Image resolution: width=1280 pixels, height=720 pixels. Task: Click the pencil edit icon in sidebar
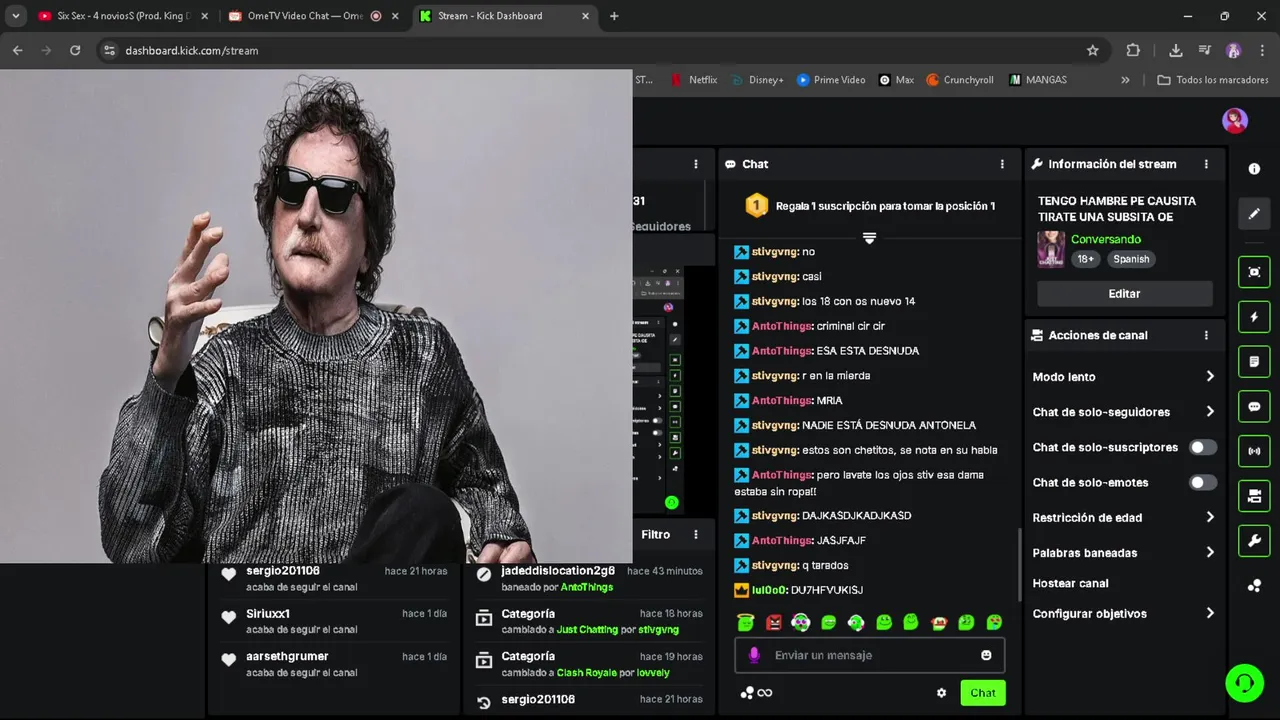pos(1254,213)
